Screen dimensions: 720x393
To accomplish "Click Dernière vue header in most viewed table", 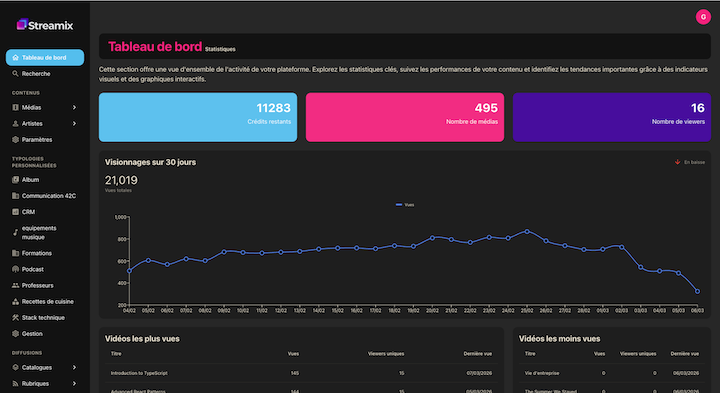I will click(x=478, y=354).
